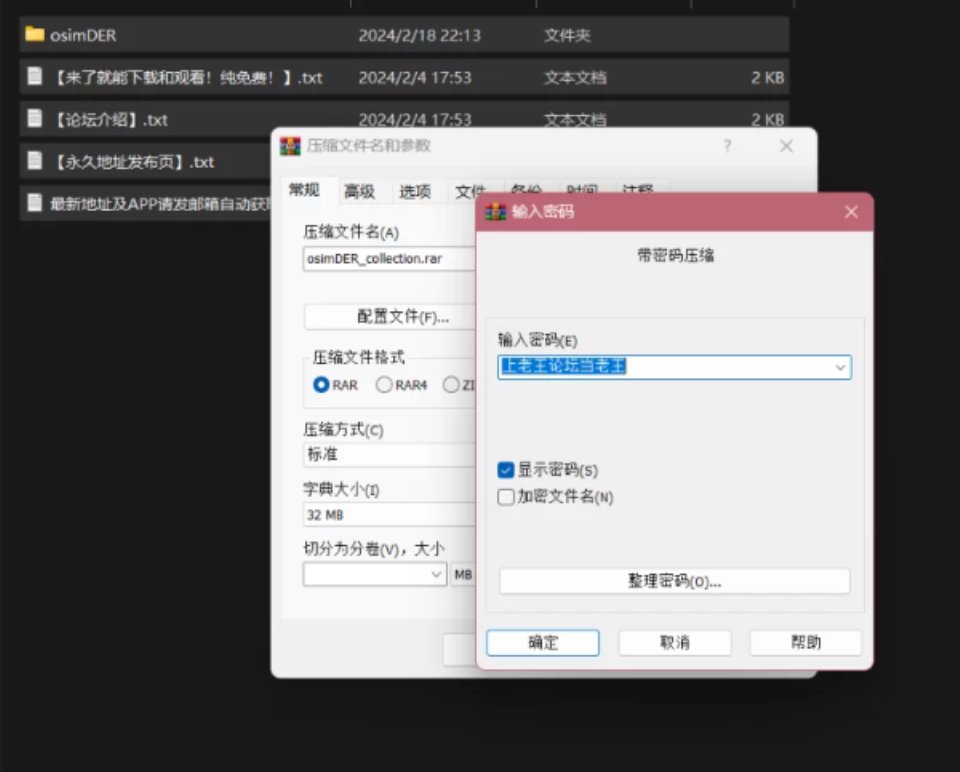Click the text file icon beside 【论坛介绍】.txt
Screen dimensions: 960x772
(35, 118)
